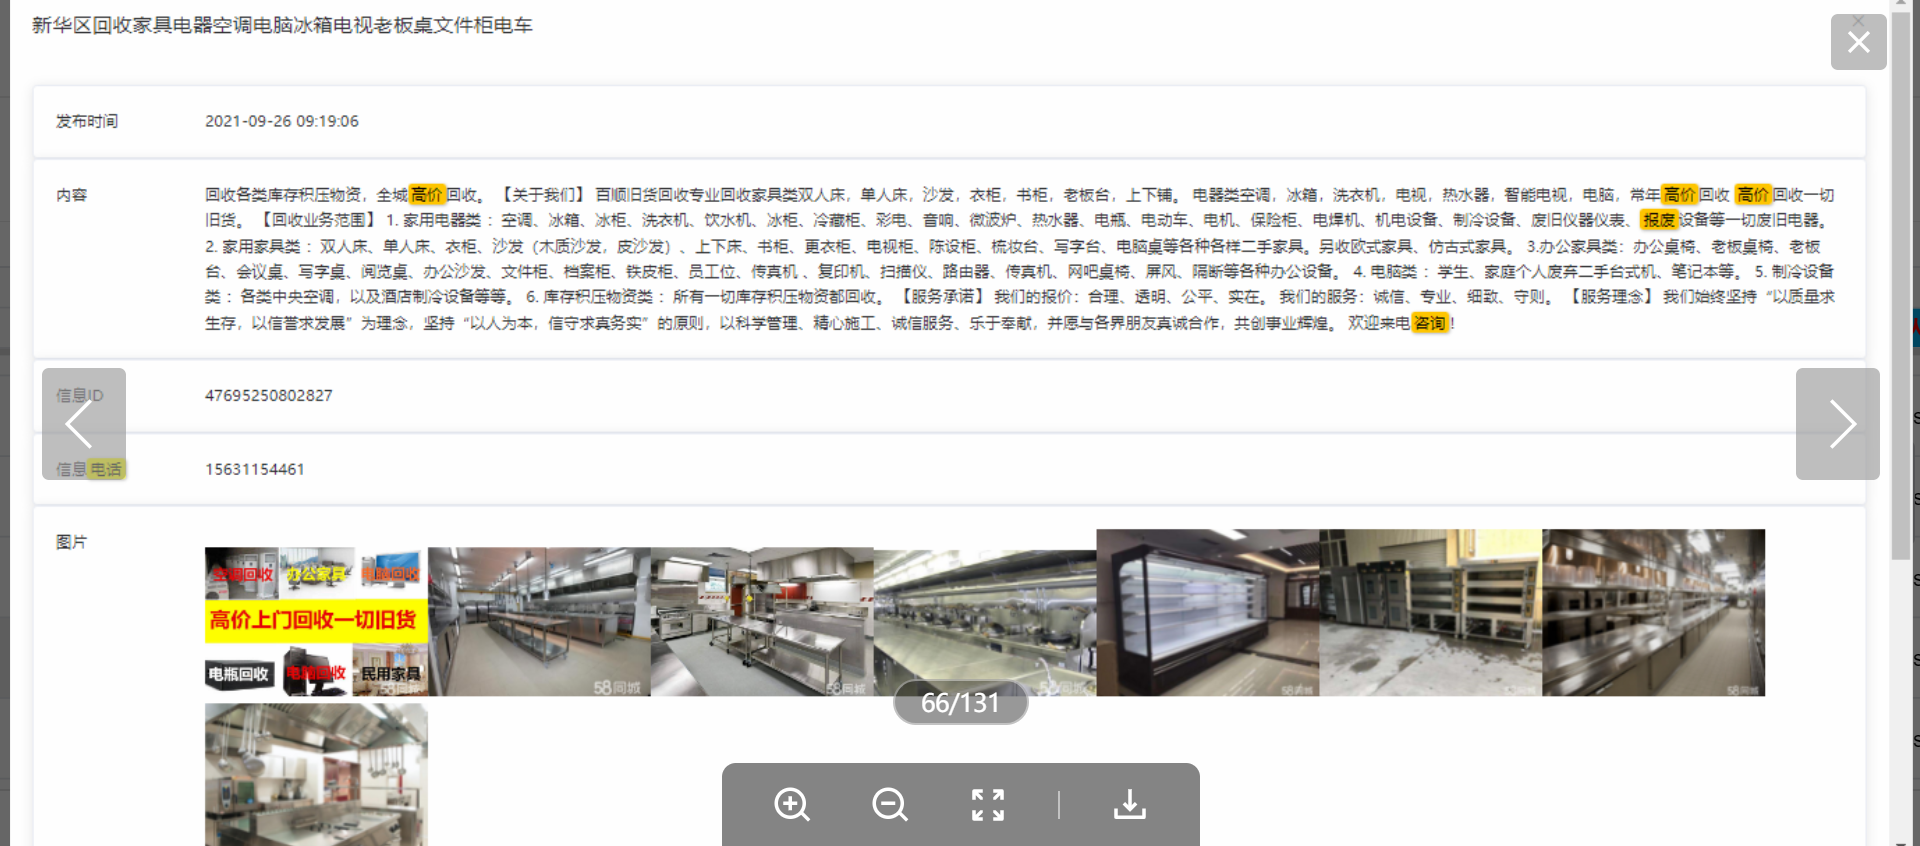Zoom out using the magnifier minus icon
The image size is (1920, 846).
(x=889, y=804)
